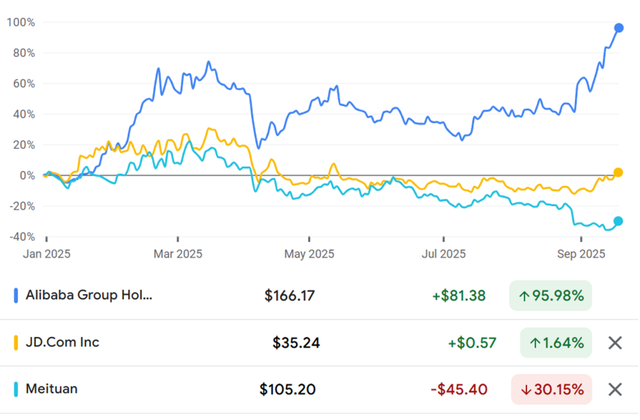Click the Jul 2025 axis label
The image size is (640, 420).
[441, 254]
